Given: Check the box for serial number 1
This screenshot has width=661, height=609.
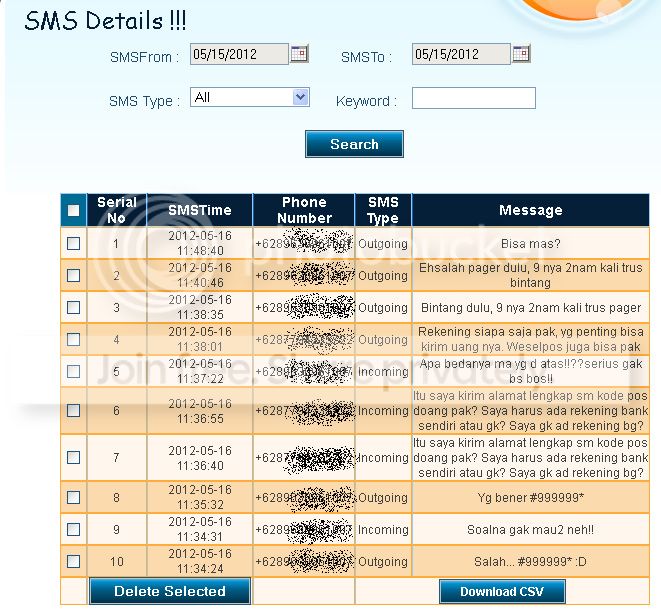Looking at the screenshot, I should coord(73,243).
